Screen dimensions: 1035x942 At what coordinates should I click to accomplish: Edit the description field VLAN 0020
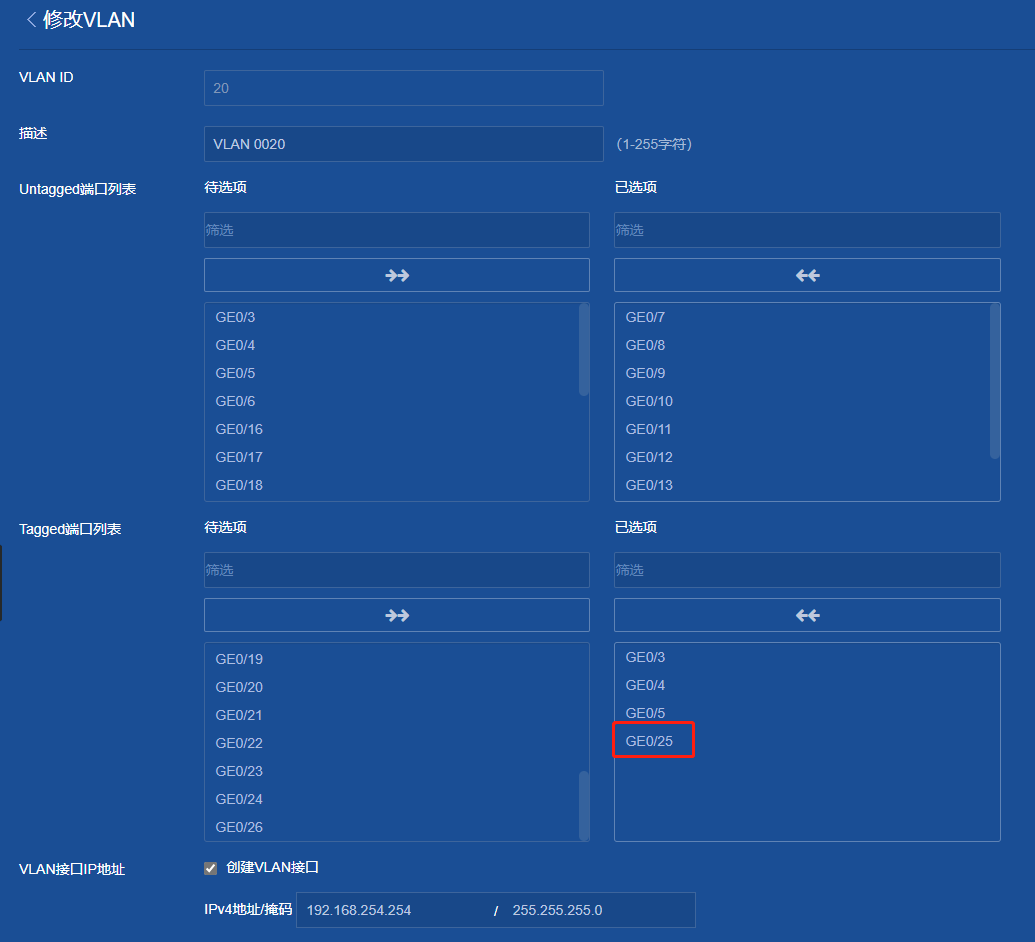[x=404, y=144]
